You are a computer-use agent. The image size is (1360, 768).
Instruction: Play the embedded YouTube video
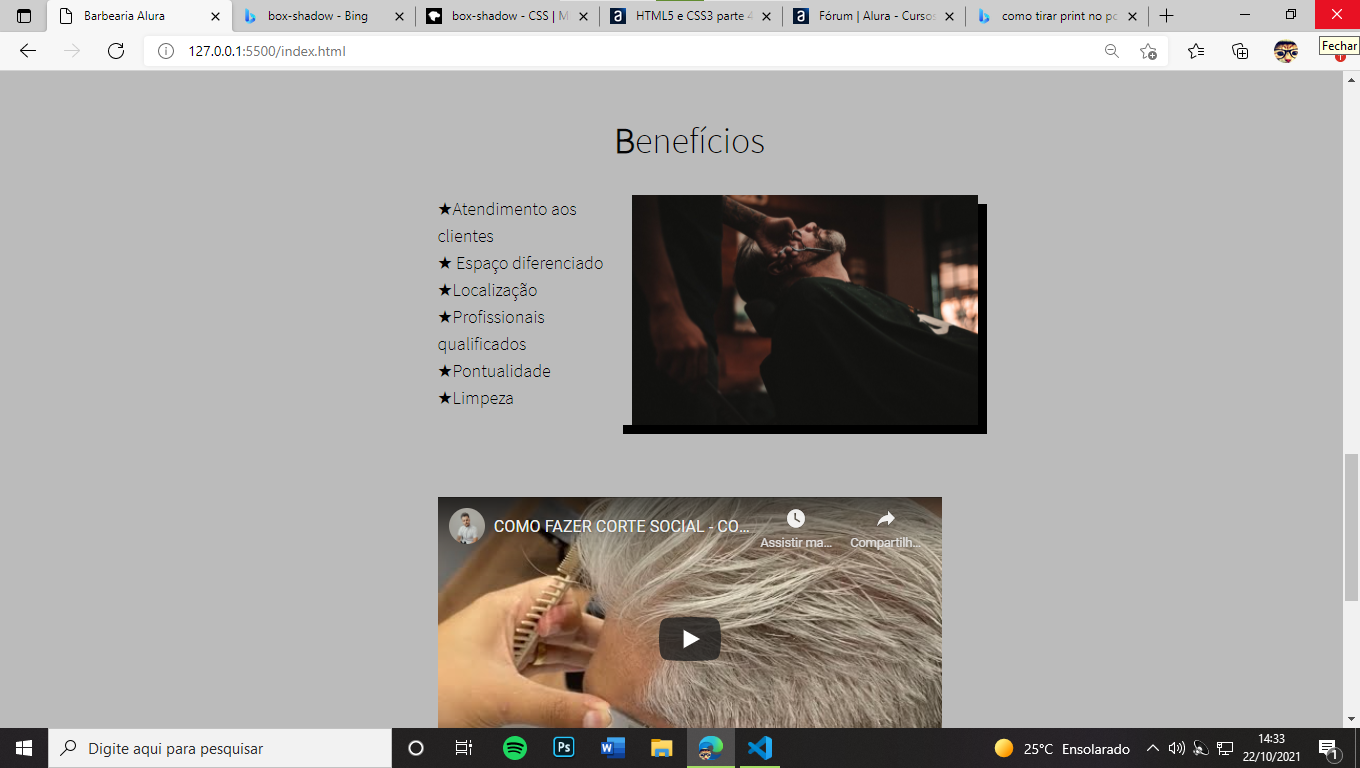[690, 639]
